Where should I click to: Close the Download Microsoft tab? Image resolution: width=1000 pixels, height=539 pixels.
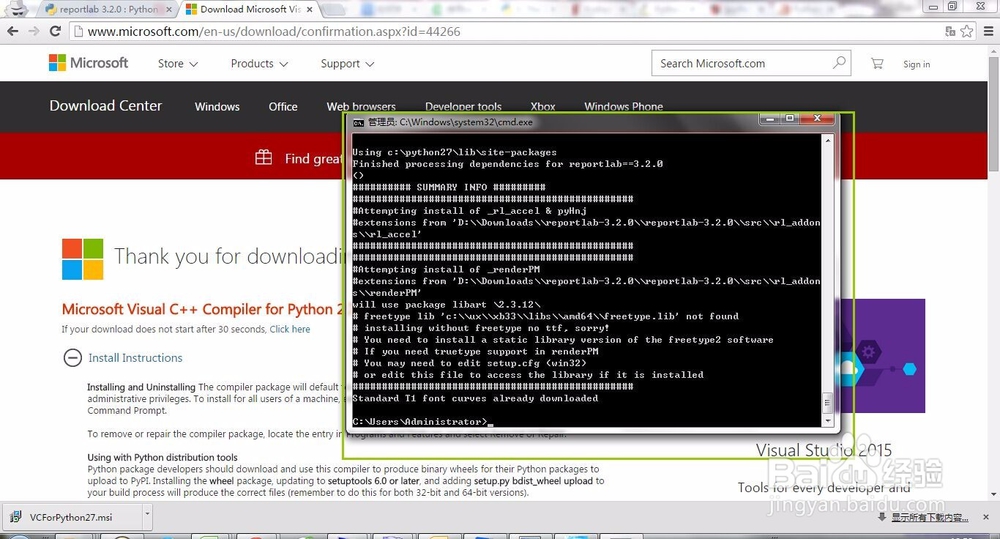[x=309, y=10]
